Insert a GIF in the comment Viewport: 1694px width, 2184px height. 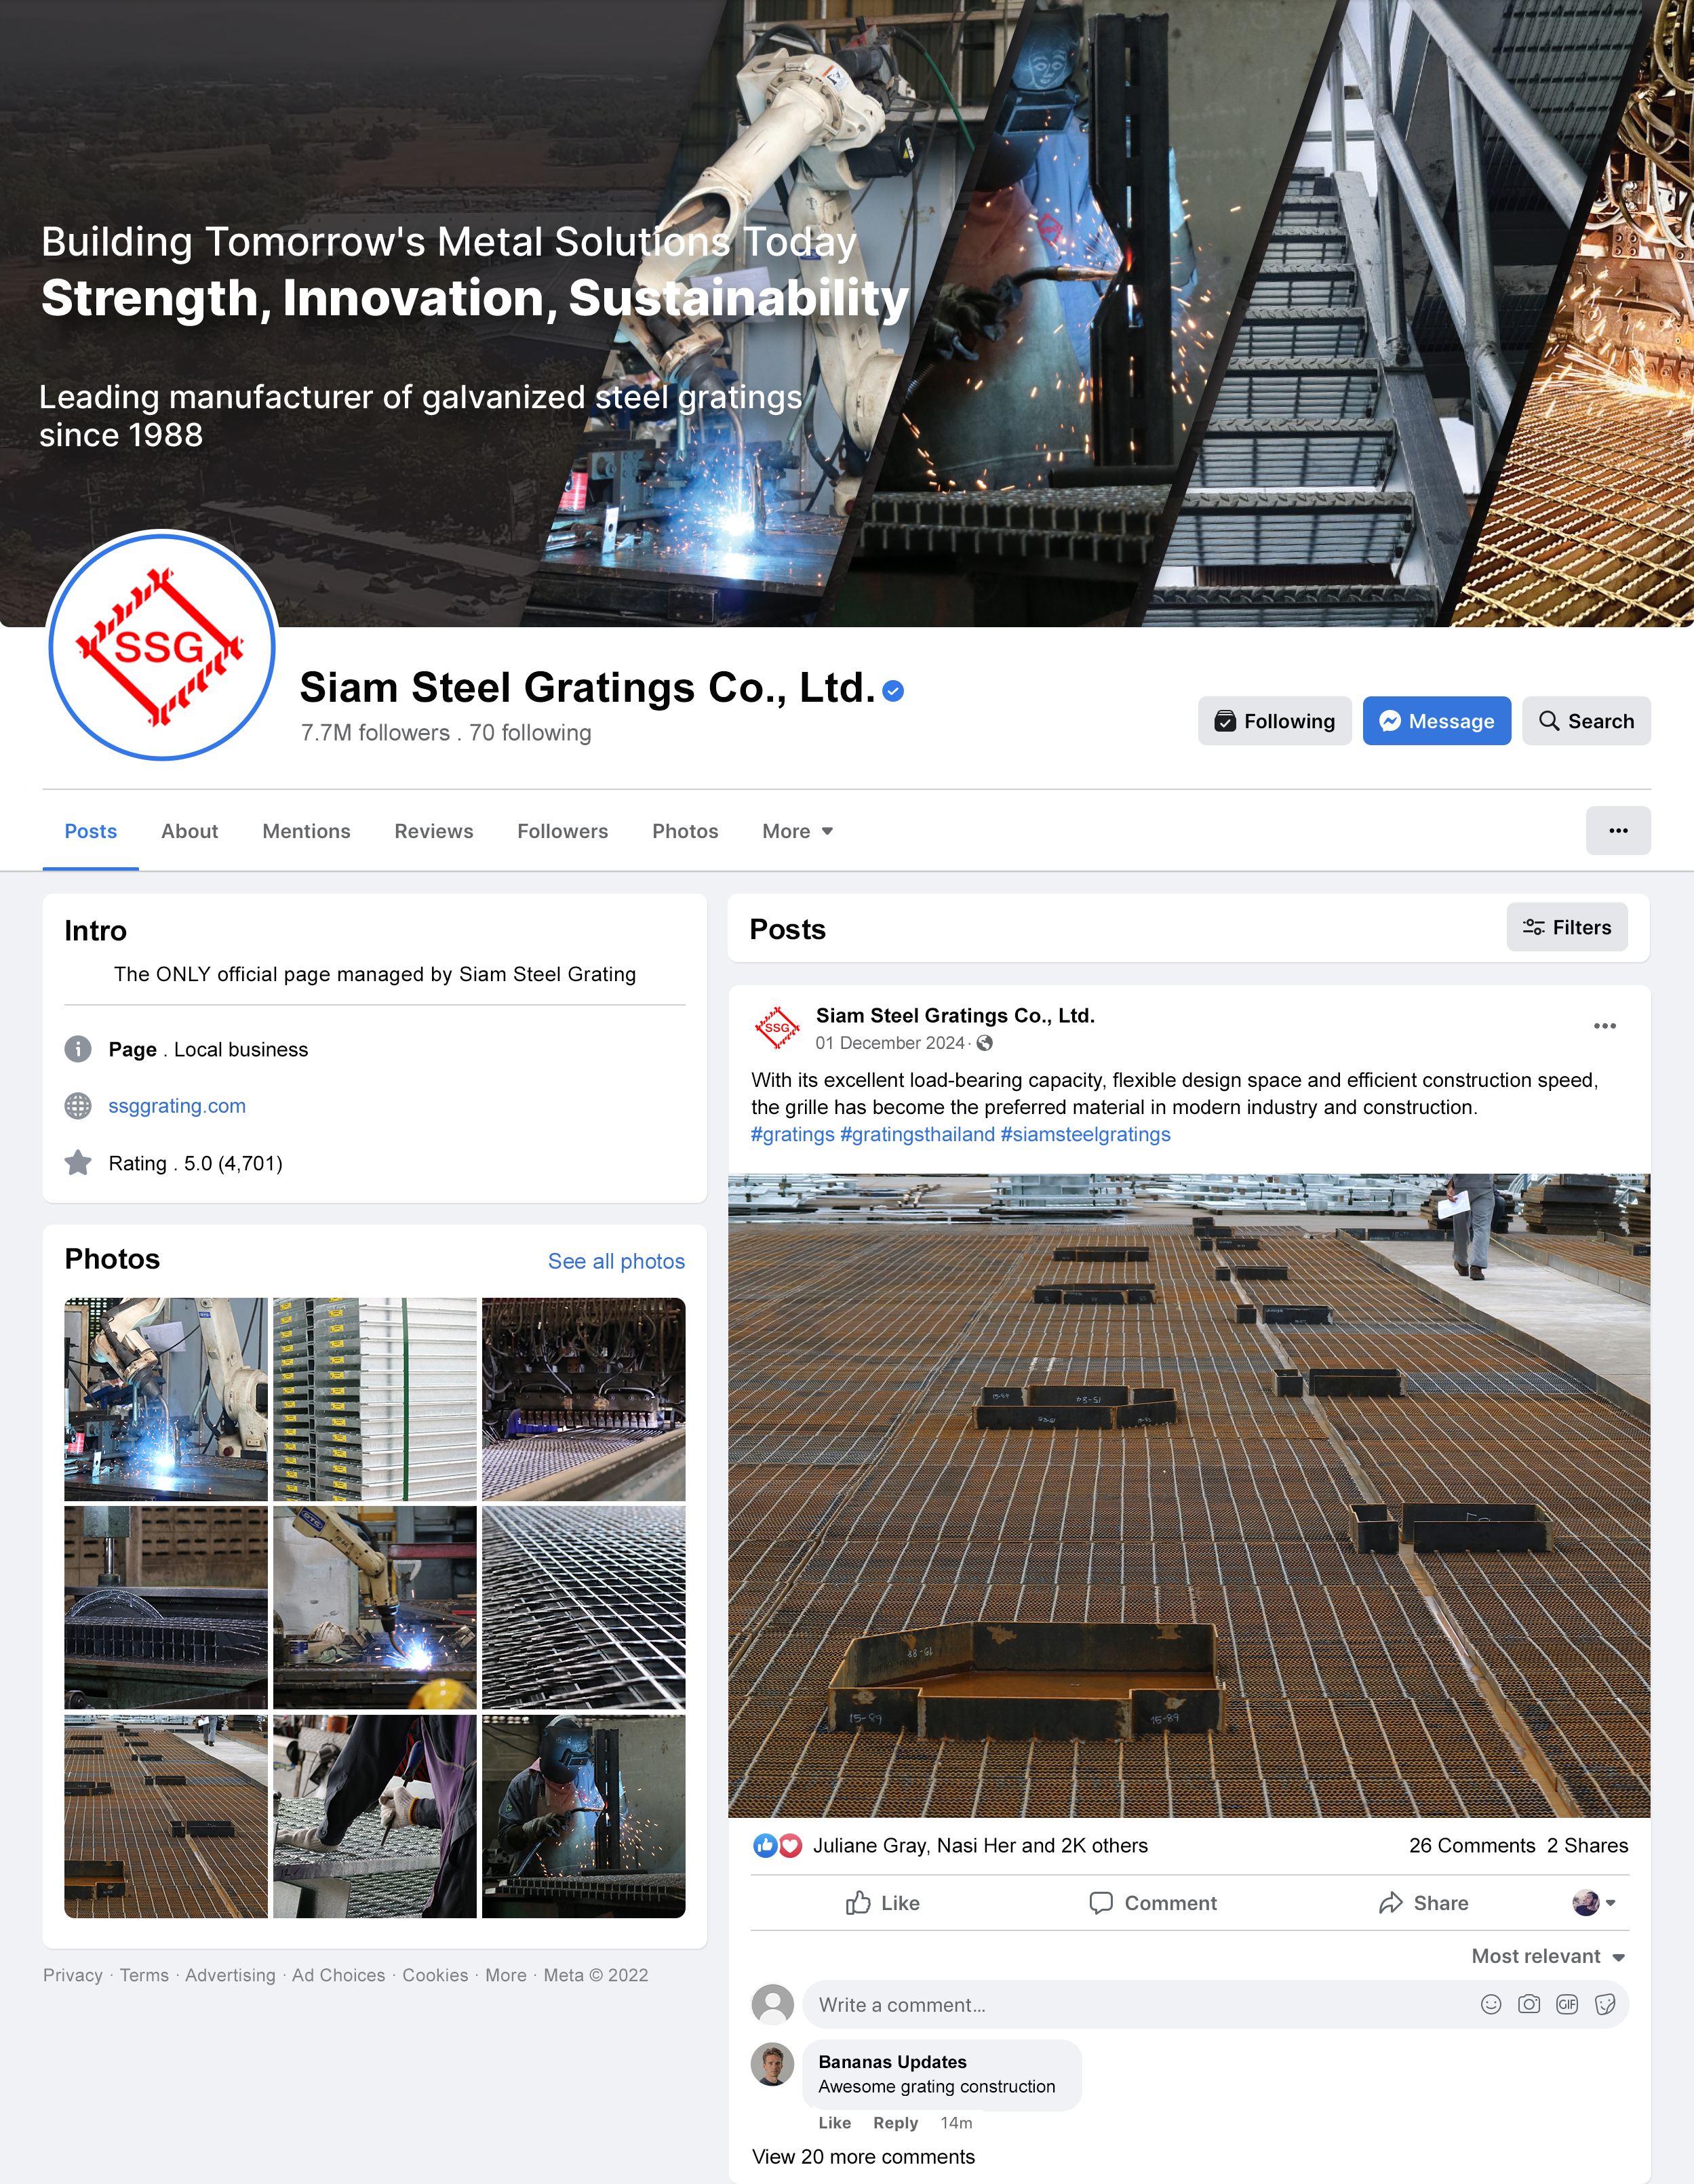(1567, 2004)
